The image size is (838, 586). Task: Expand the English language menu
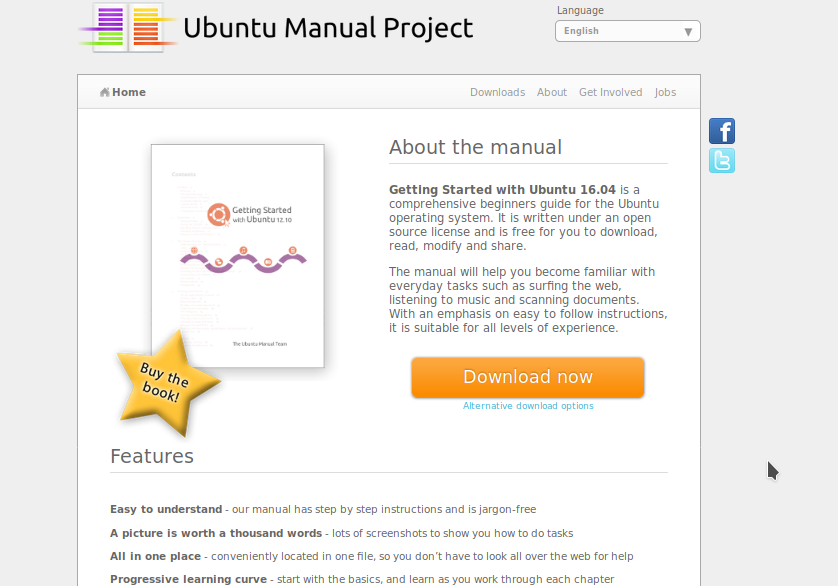[627, 31]
